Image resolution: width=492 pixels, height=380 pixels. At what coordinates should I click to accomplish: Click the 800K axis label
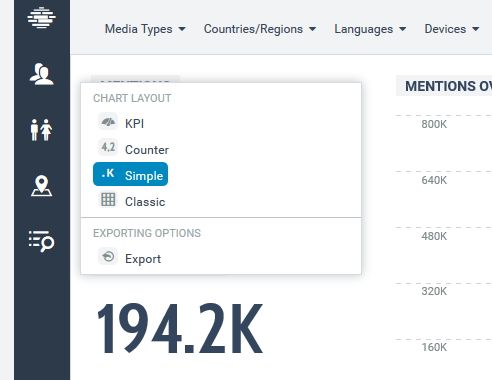[434, 124]
